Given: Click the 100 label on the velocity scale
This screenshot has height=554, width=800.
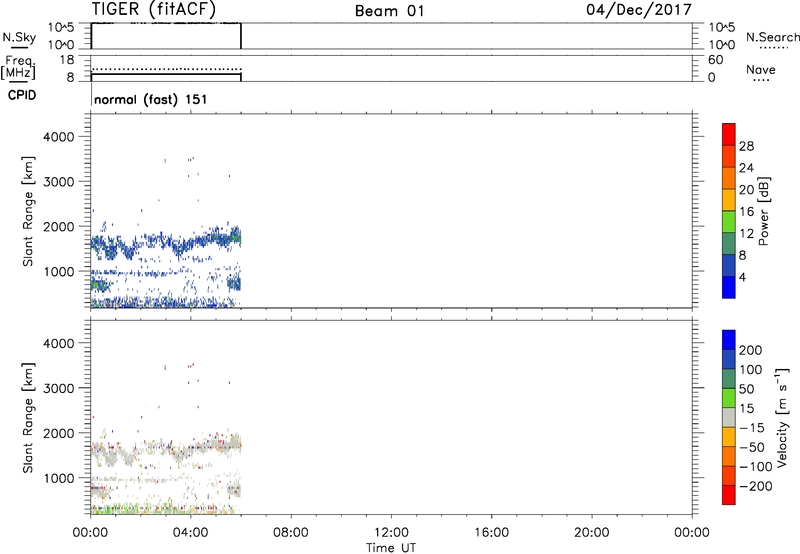Looking at the screenshot, I should (x=751, y=370).
